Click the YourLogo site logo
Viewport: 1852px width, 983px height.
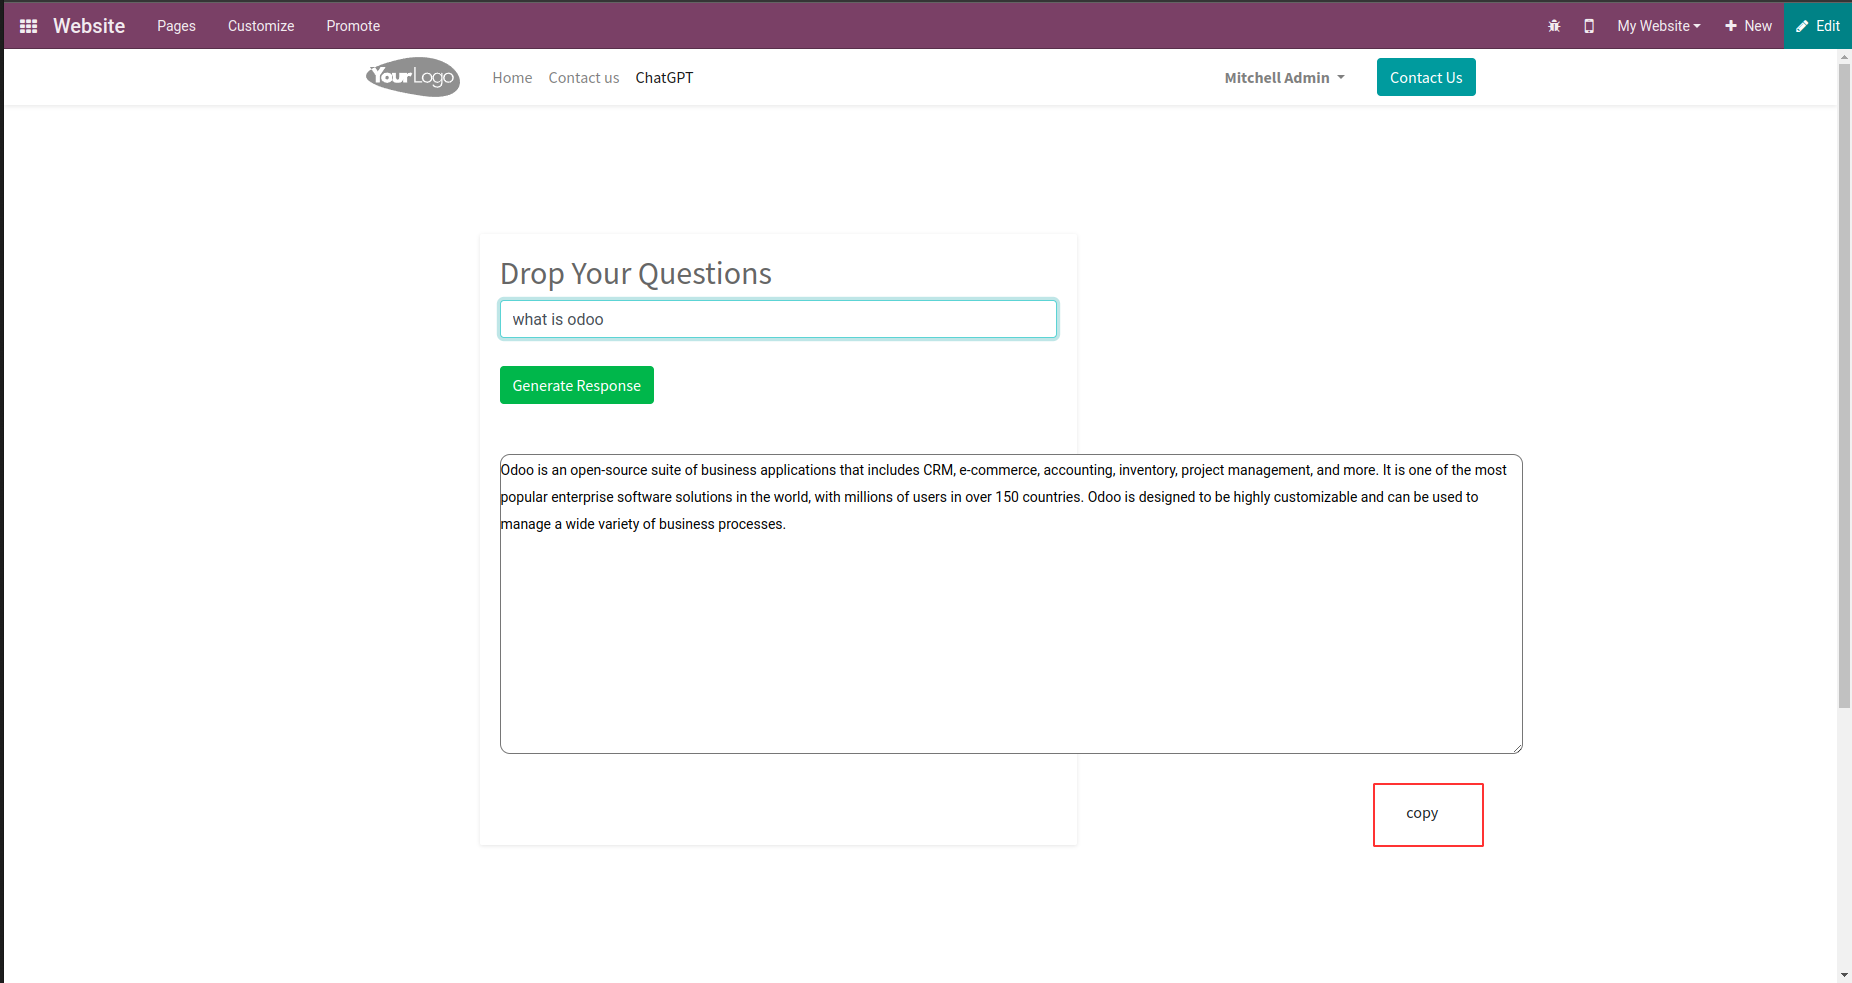click(x=413, y=77)
